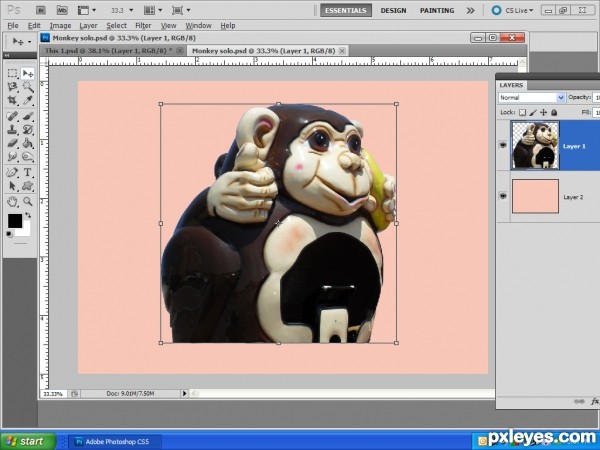Select the Rectangular Marquee tool

[x=13, y=73]
